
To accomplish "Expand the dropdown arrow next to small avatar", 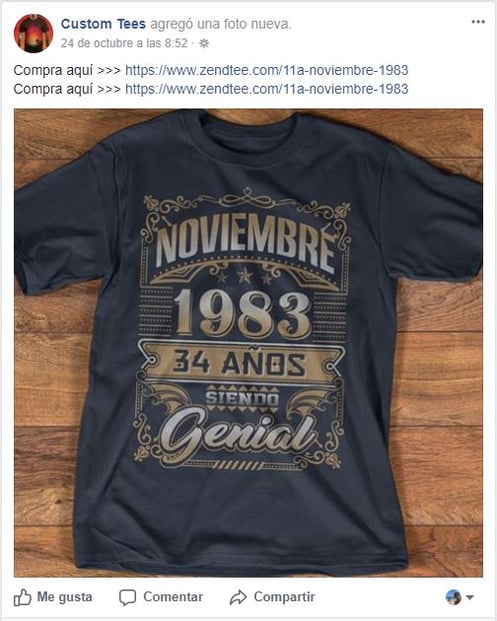I will point(470,597).
